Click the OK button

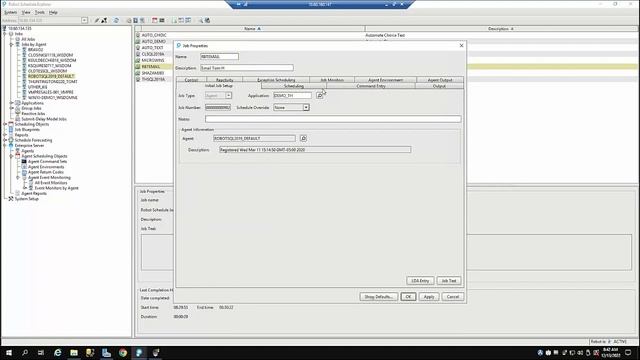(x=408, y=297)
